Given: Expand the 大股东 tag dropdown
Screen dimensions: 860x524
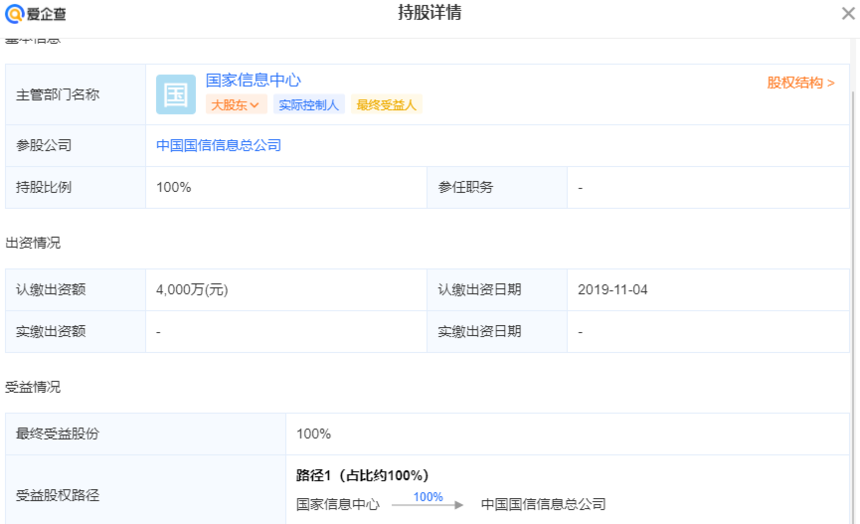Looking at the screenshot, I should click(x=236, y=105).
